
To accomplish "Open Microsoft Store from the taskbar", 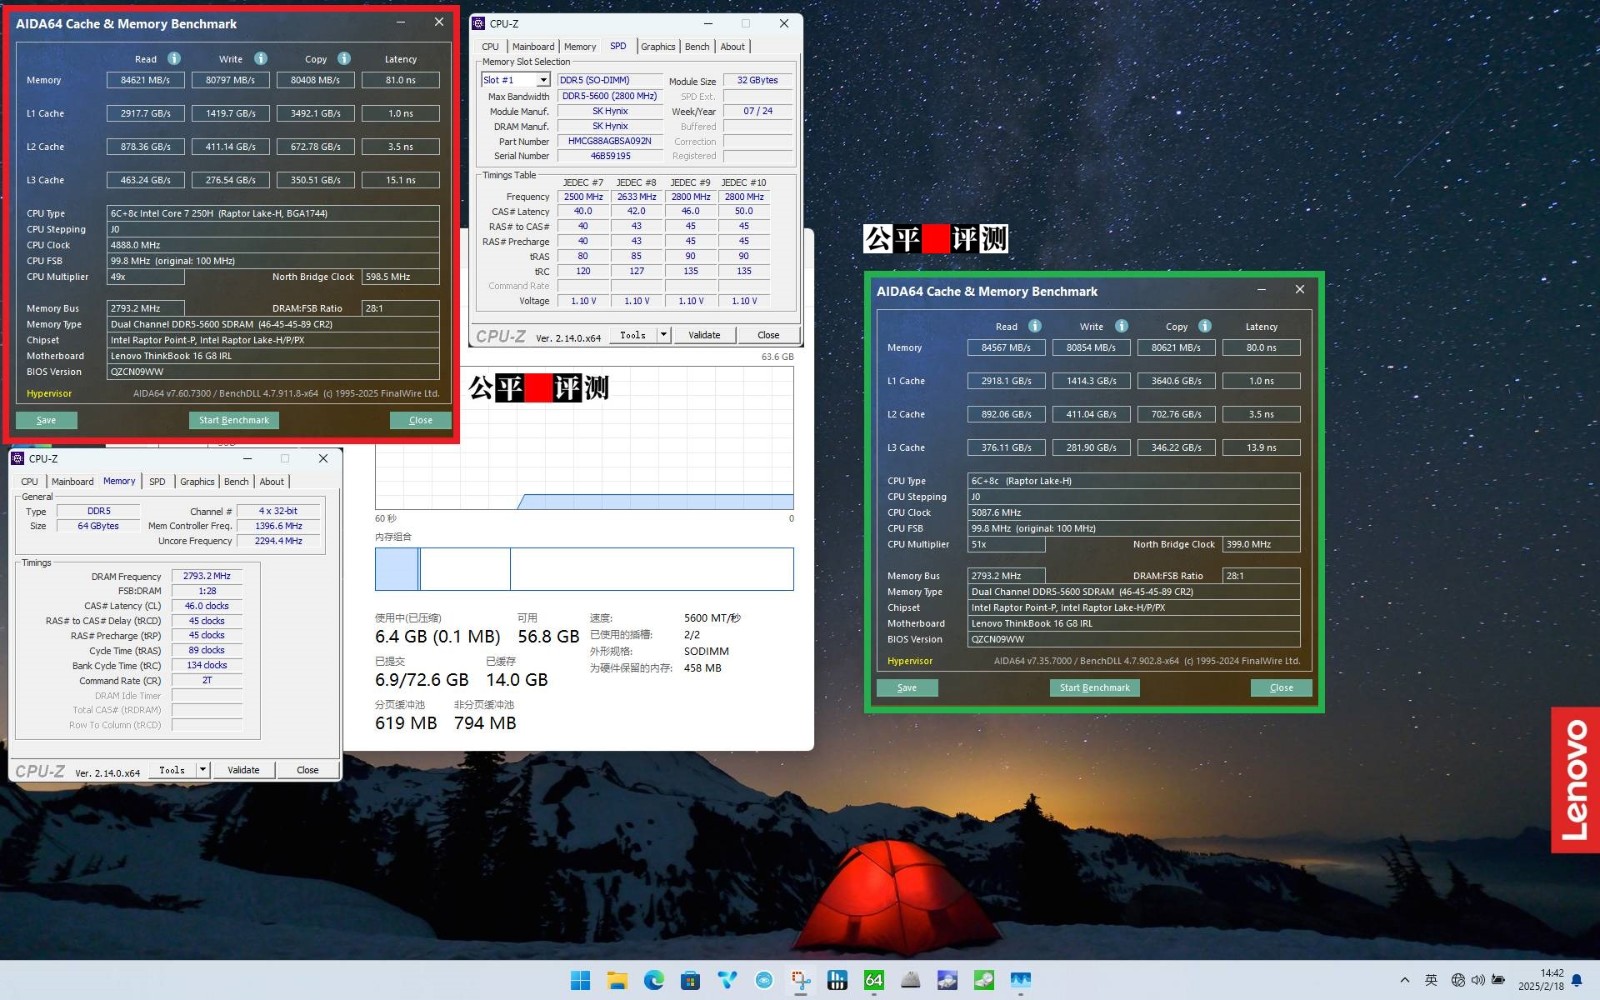I will click(690, 980).
